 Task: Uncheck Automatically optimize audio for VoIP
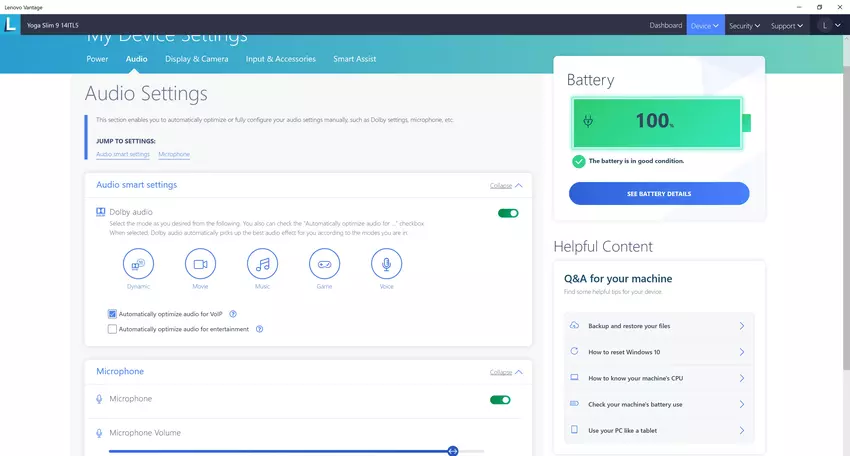[113, 314]
